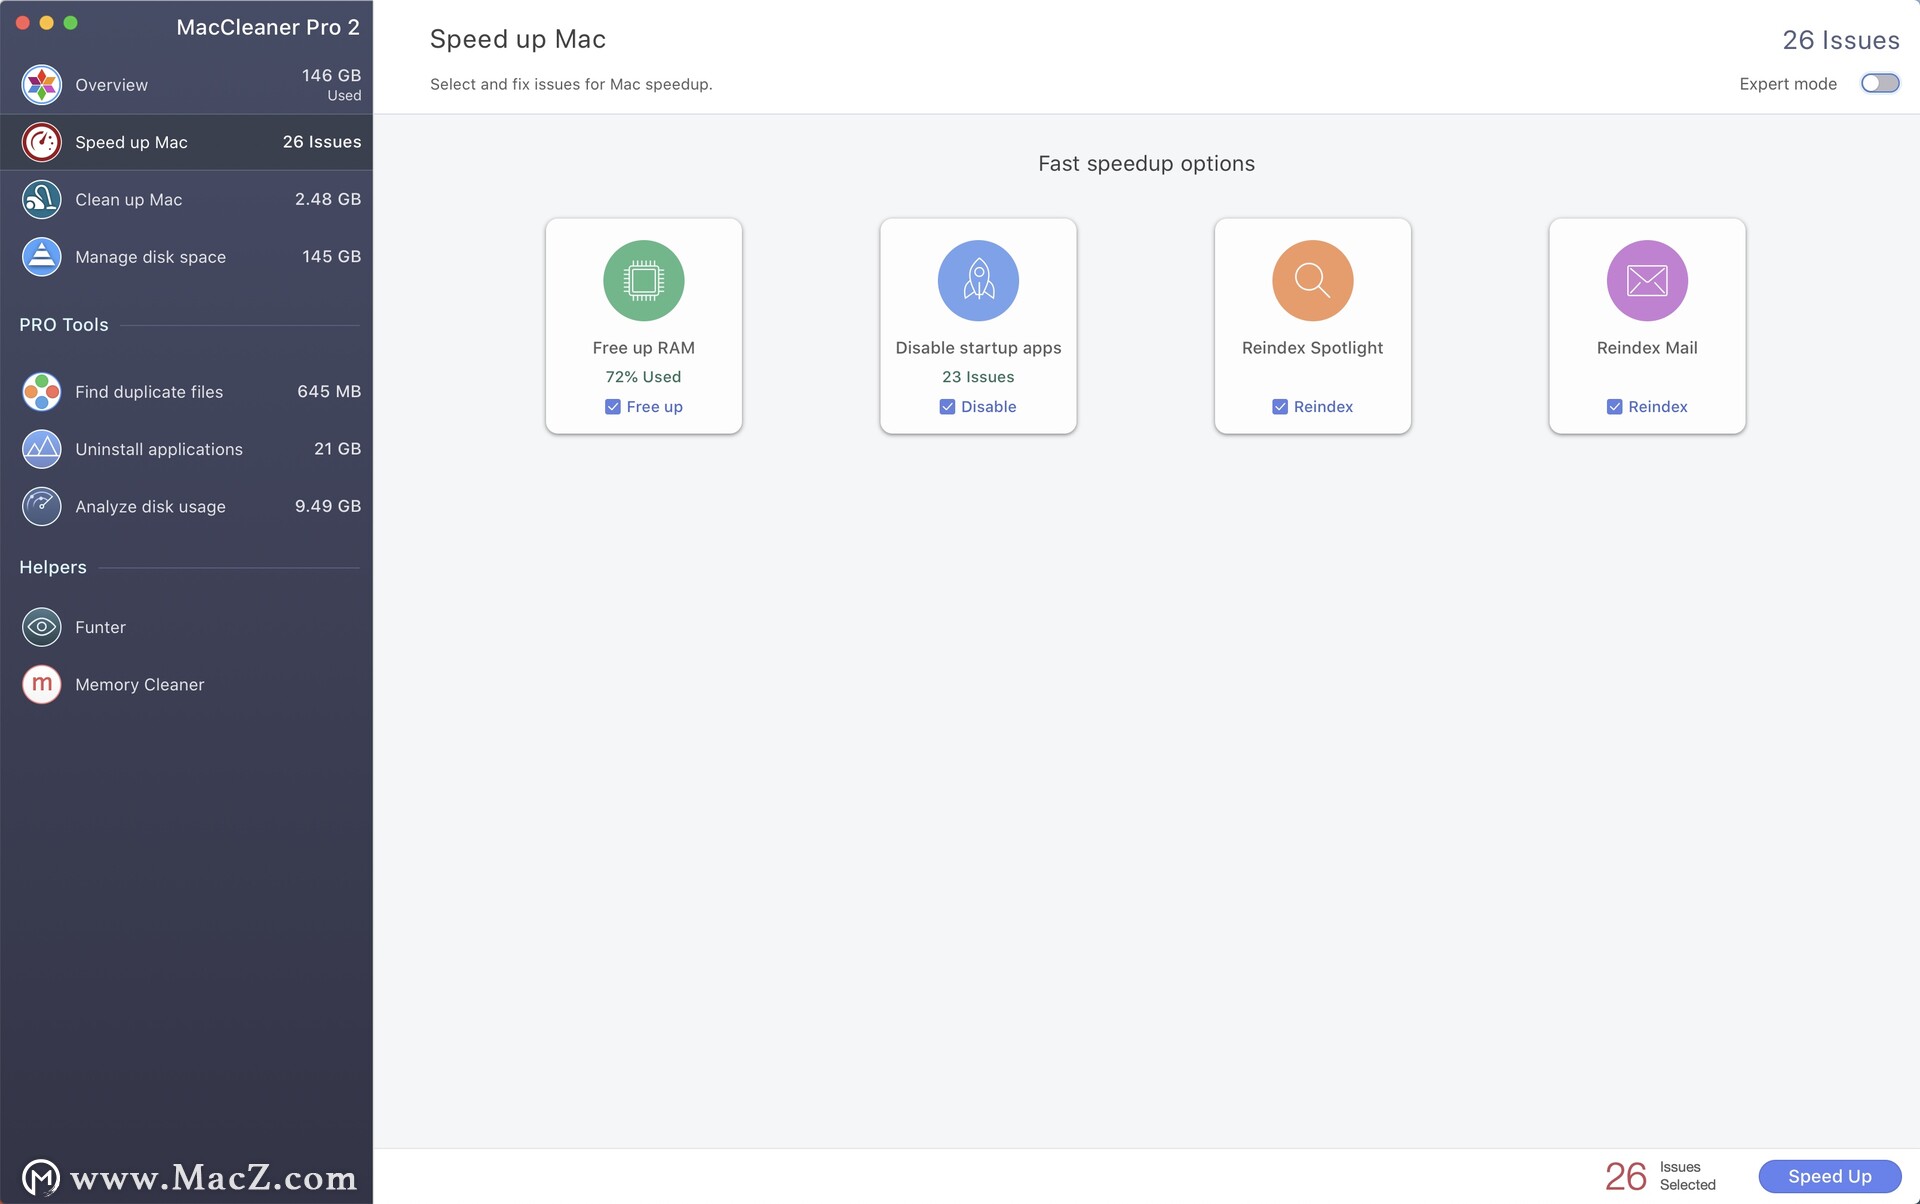Open Find duplicate files tool
Image resolution: width=1920 pixels, height=1204 pixels.
tap(186, 392)
